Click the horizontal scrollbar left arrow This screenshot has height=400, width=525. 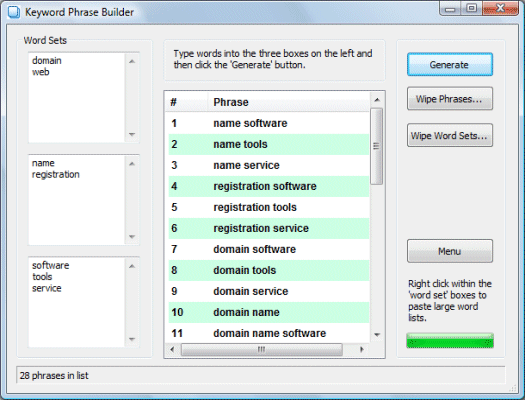(x=172, y=349)
